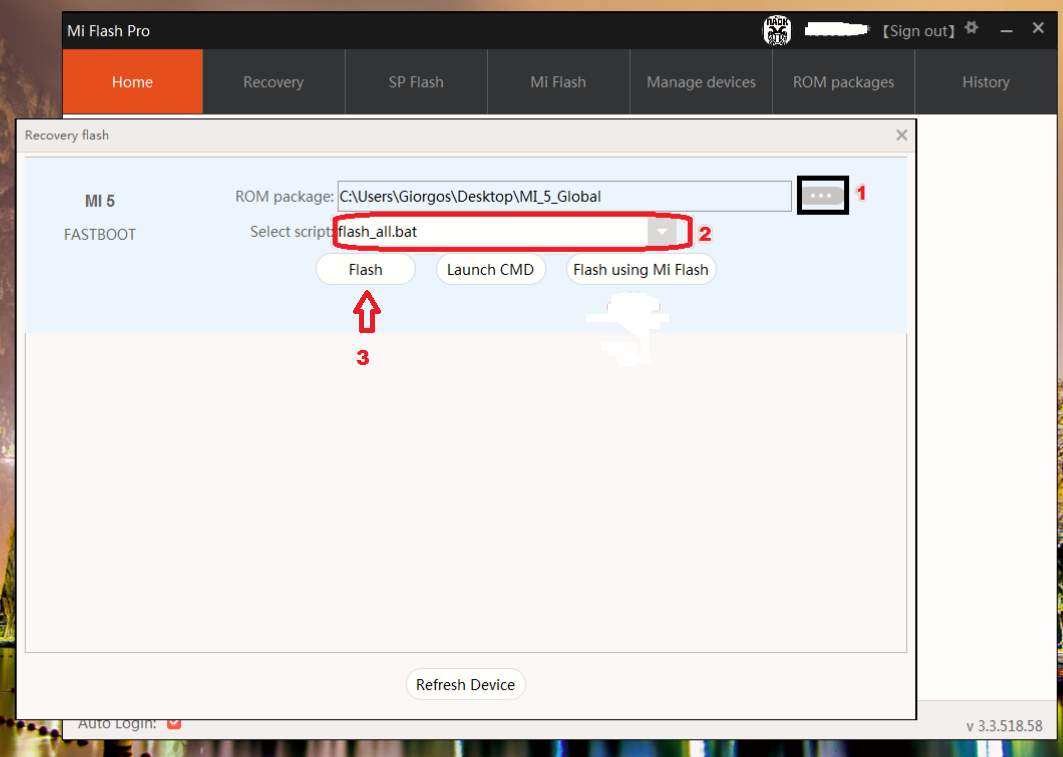Browse for ROM package with ellipsis button

tap(822, 196)
